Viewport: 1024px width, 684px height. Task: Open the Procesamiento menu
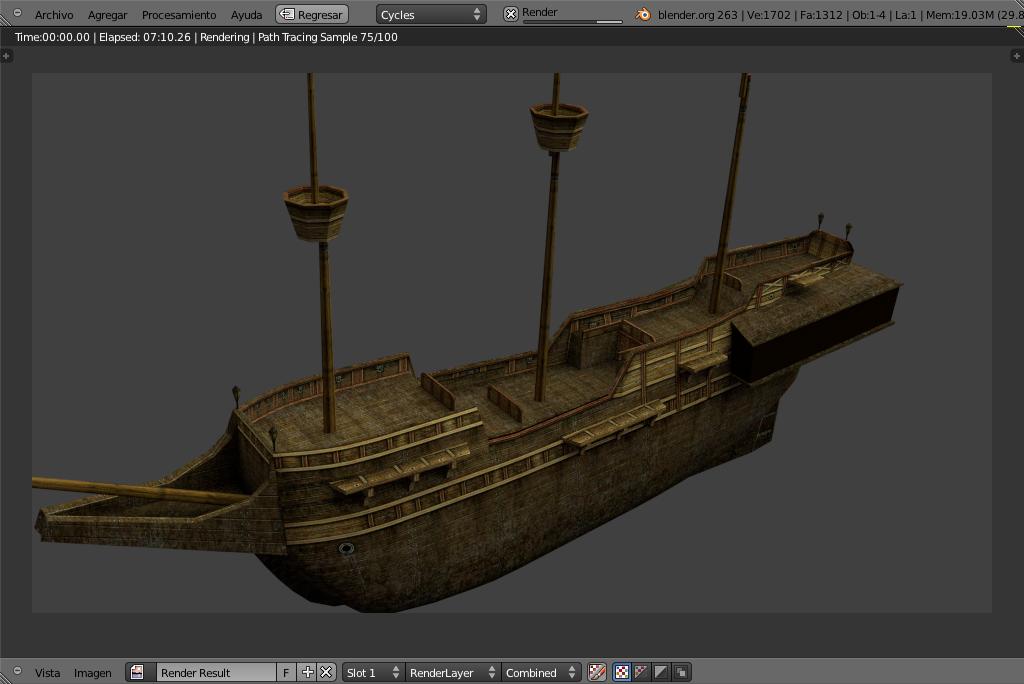(178, 15)
